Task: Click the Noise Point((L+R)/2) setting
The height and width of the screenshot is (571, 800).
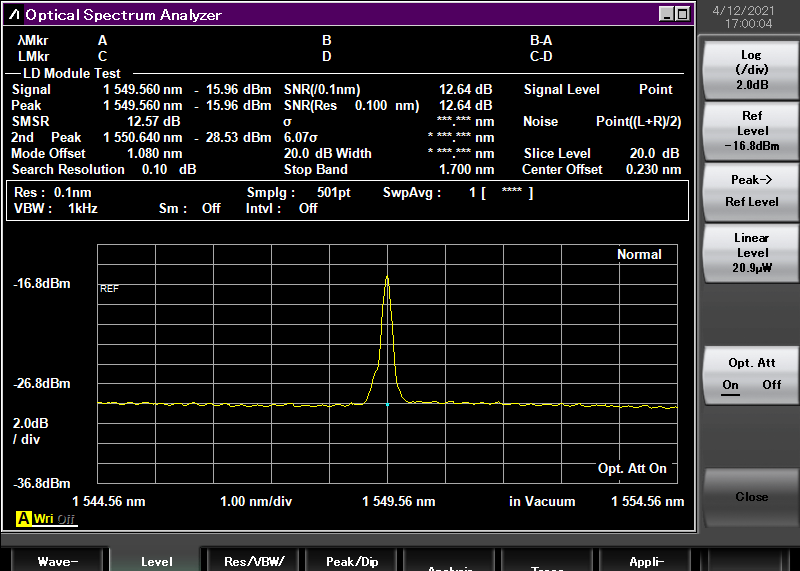Action: pyautogui.click(x=639, y=122)
